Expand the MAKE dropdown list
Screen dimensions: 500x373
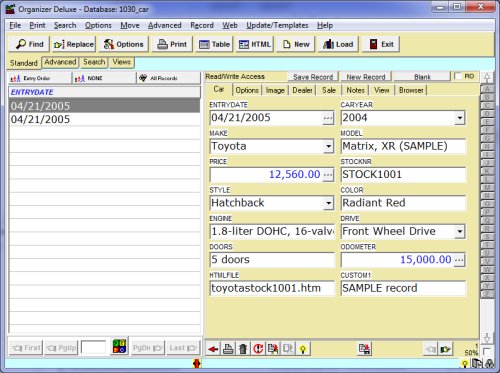(x=328, y=146)
